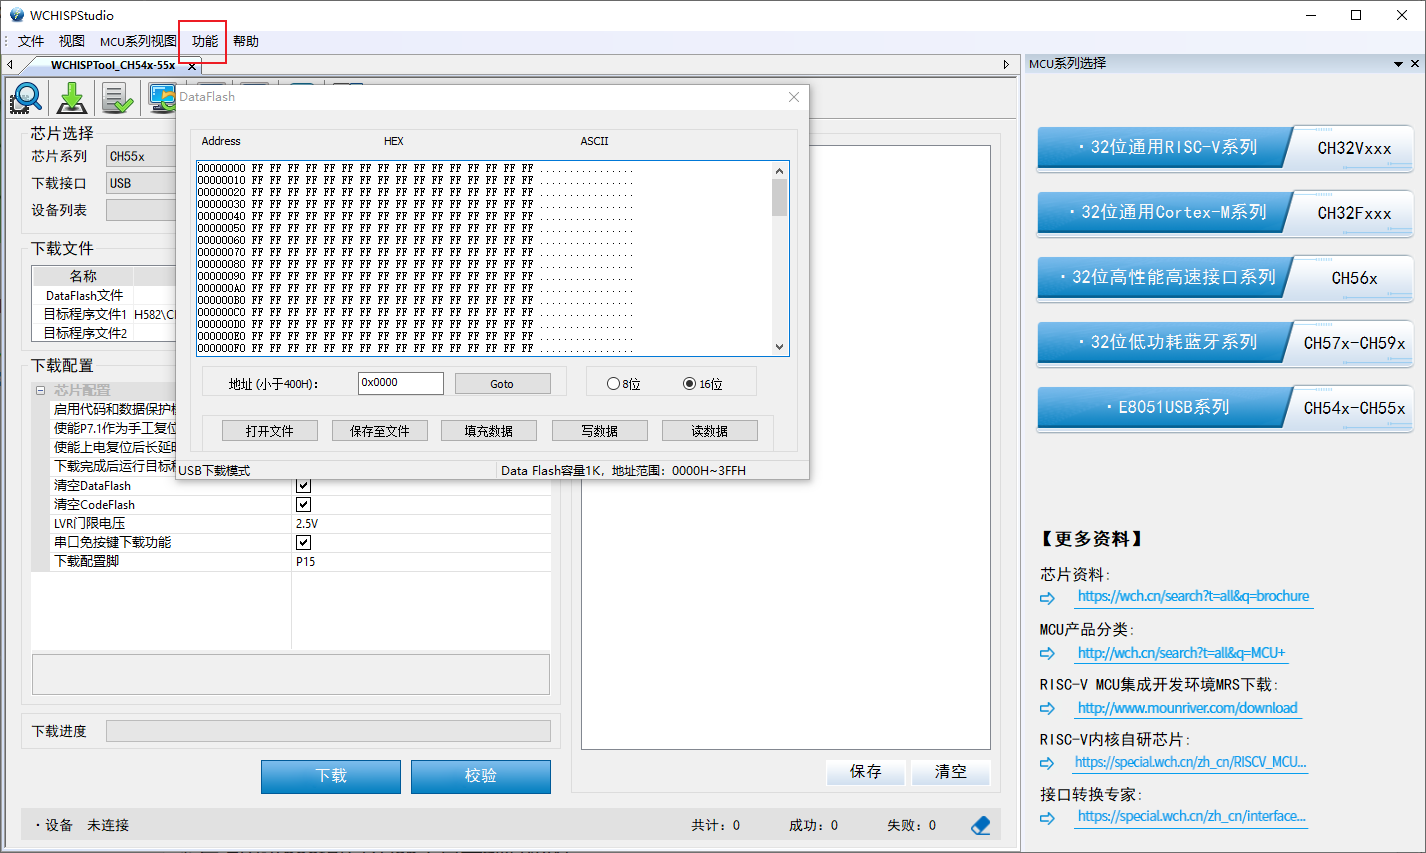Toggle the 清空DataFlash checkbox
Screen dimensions: 1426x853
303,486
